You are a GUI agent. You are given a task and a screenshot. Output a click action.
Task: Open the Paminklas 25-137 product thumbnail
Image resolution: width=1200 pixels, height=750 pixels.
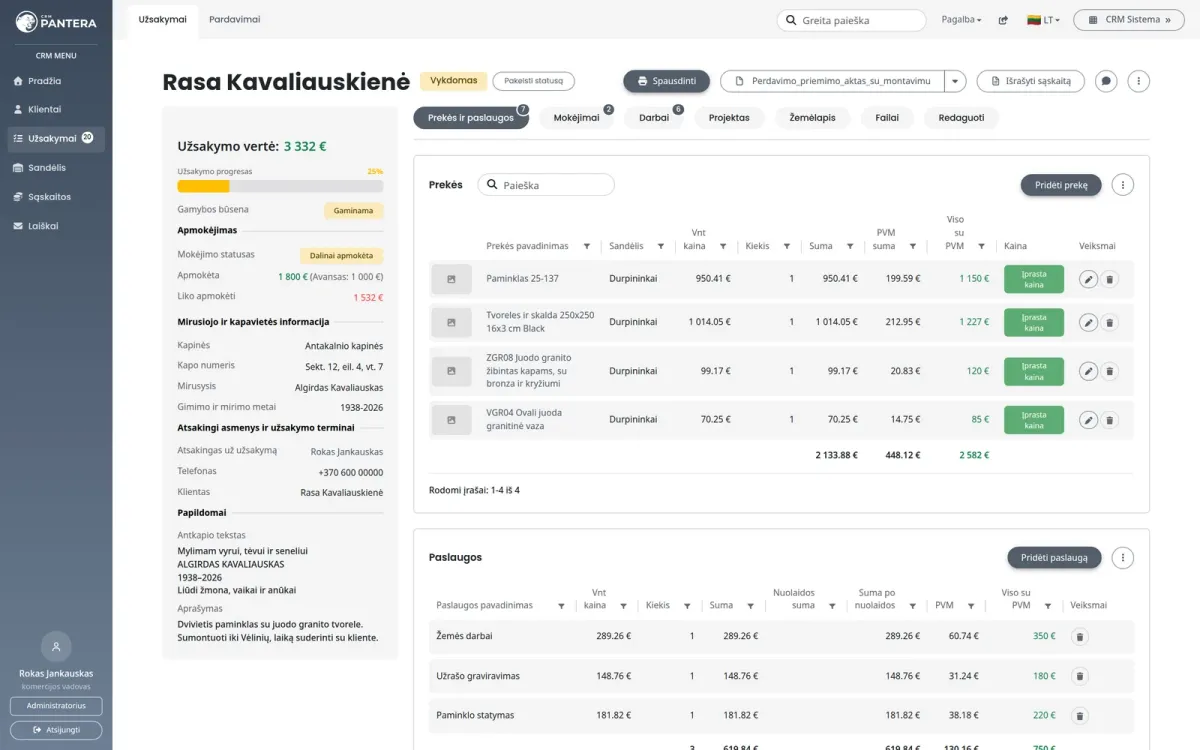coord(451,279)
